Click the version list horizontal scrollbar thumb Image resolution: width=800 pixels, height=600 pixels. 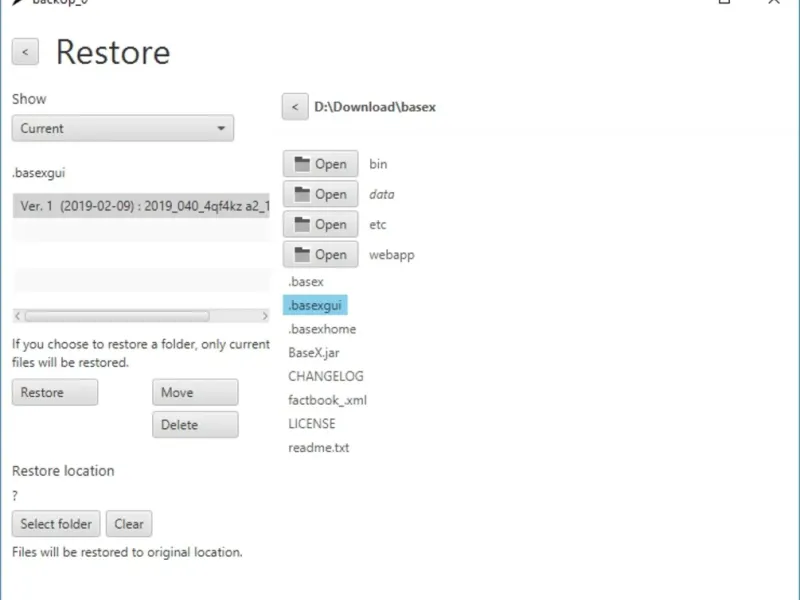(117, 316)
